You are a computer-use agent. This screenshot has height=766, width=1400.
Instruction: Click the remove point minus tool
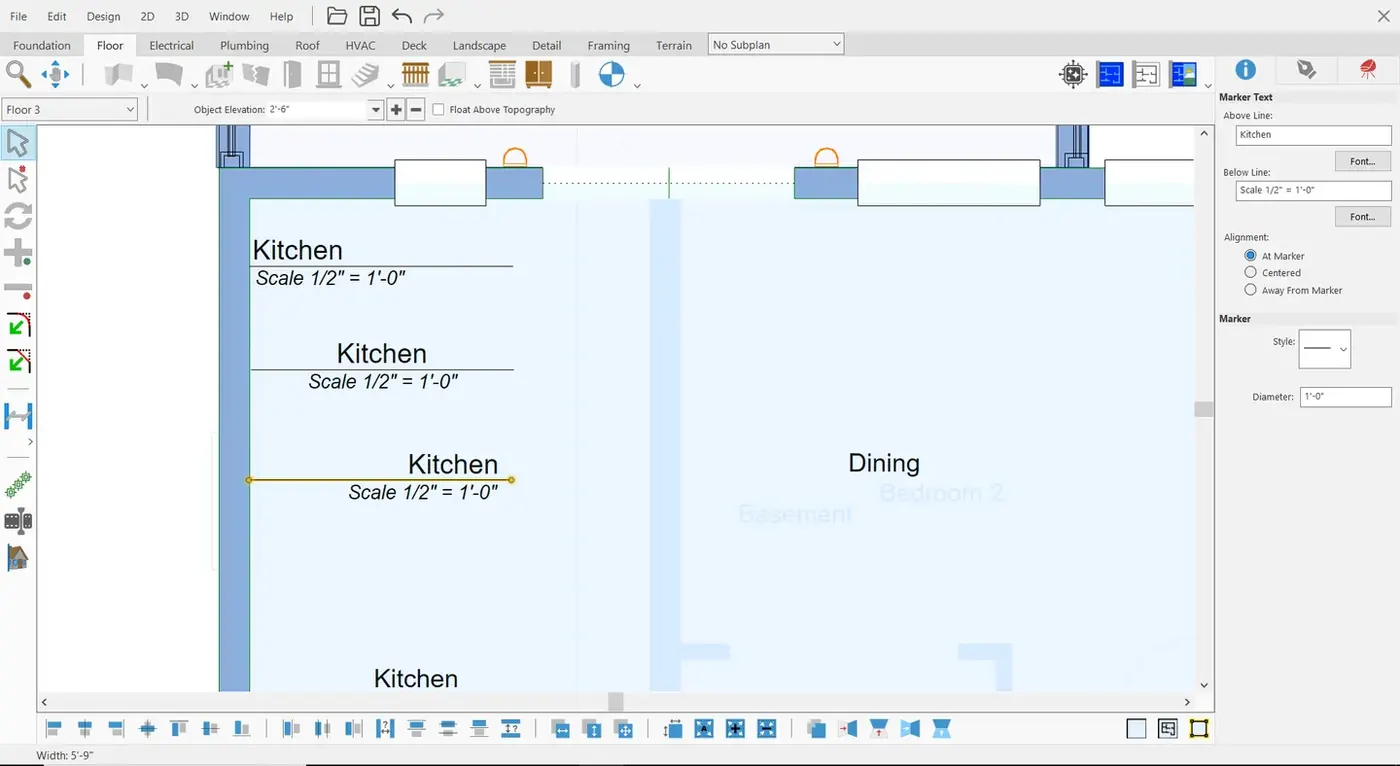(x=18, y=289)
